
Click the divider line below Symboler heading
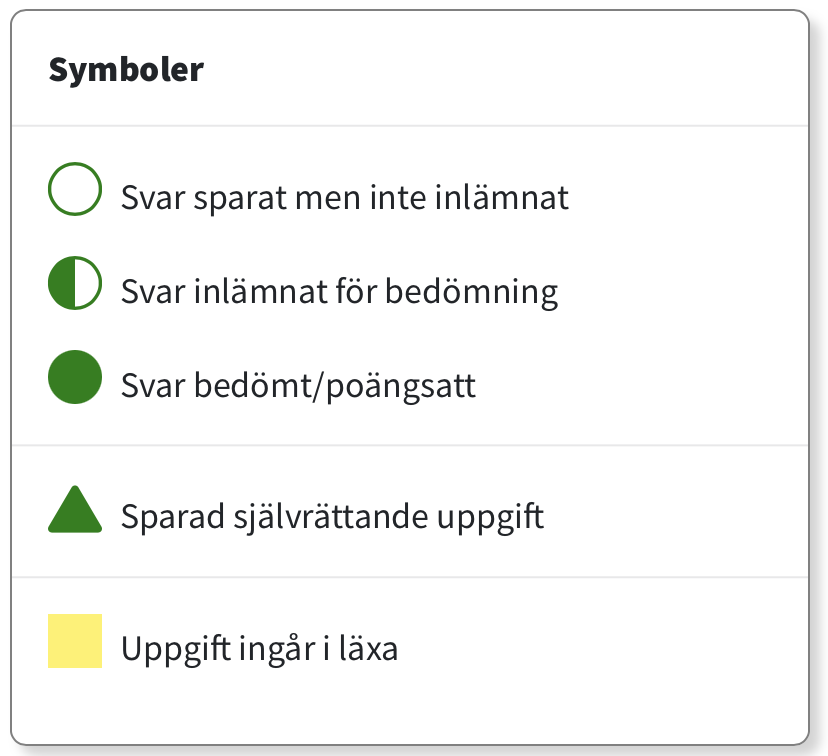point(410,126)
